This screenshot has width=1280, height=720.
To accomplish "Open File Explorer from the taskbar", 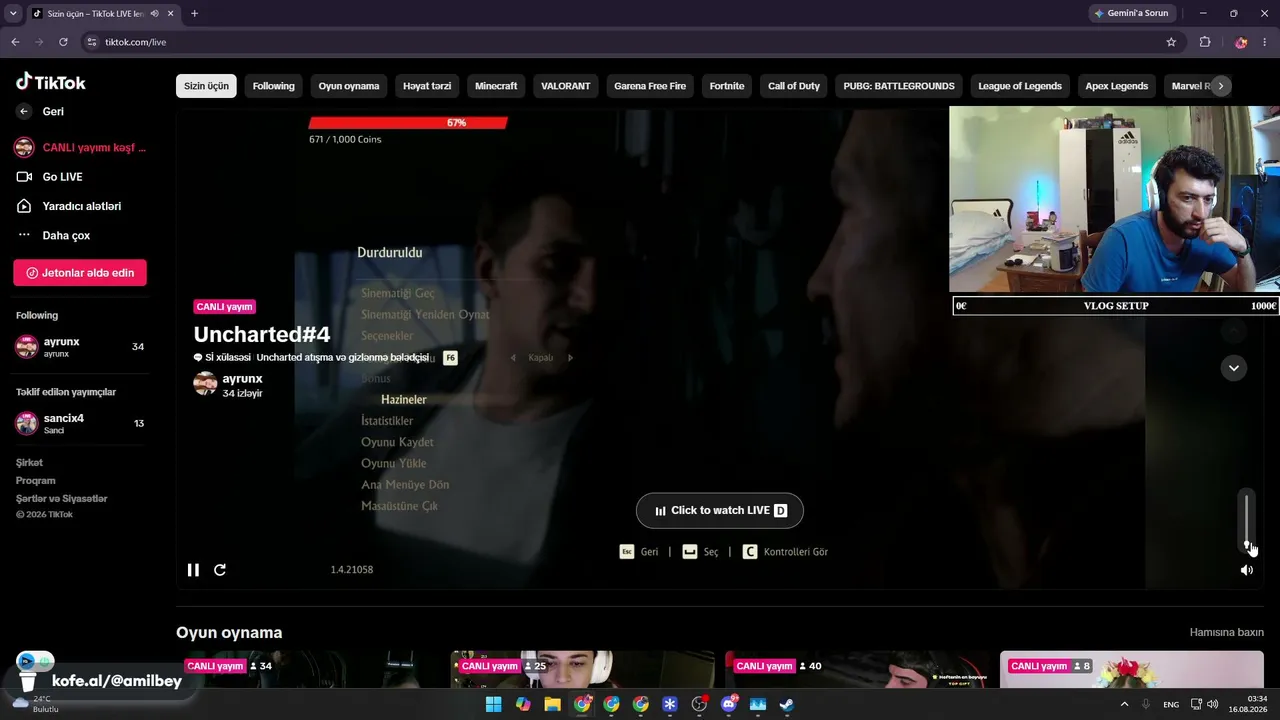I will 552,704.
